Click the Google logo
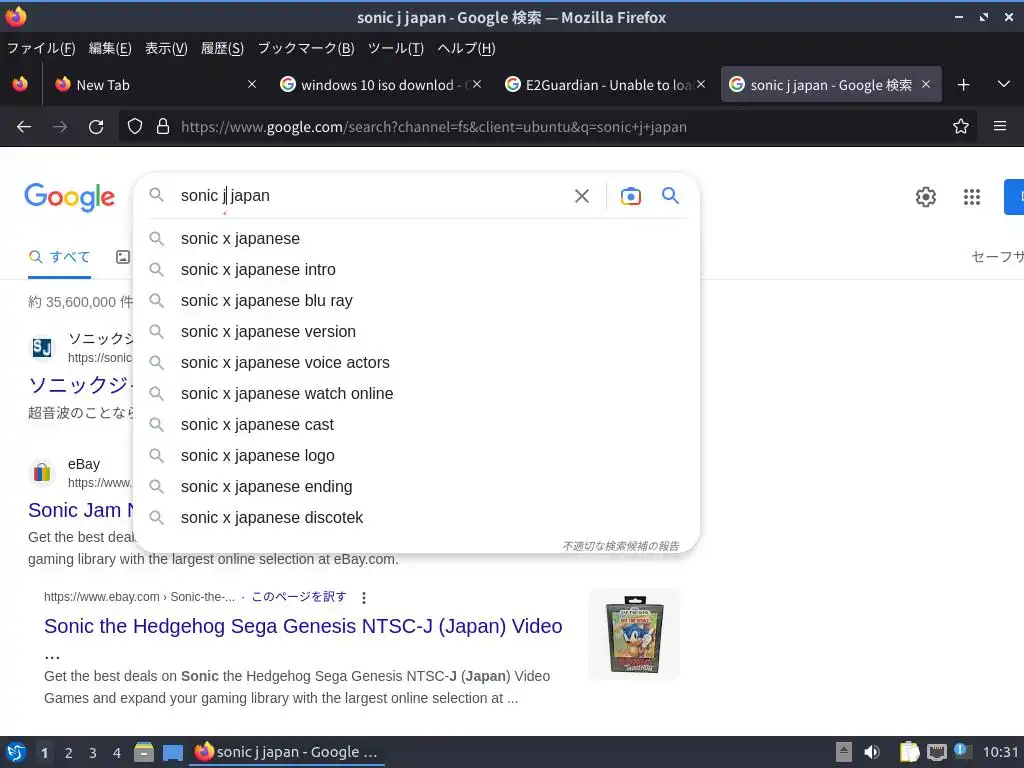The height and width of the screenshot is (768, 1024). pyautogui.click(x=69, y=197)
